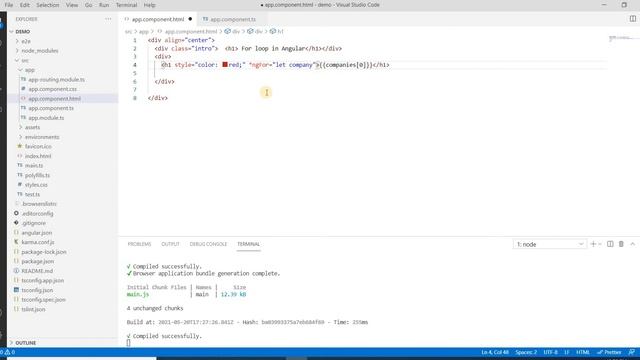Open tsconfig.app.json file
Image resolution: width=640 pixels, height=360 pixels.
(x=42, y=280)
